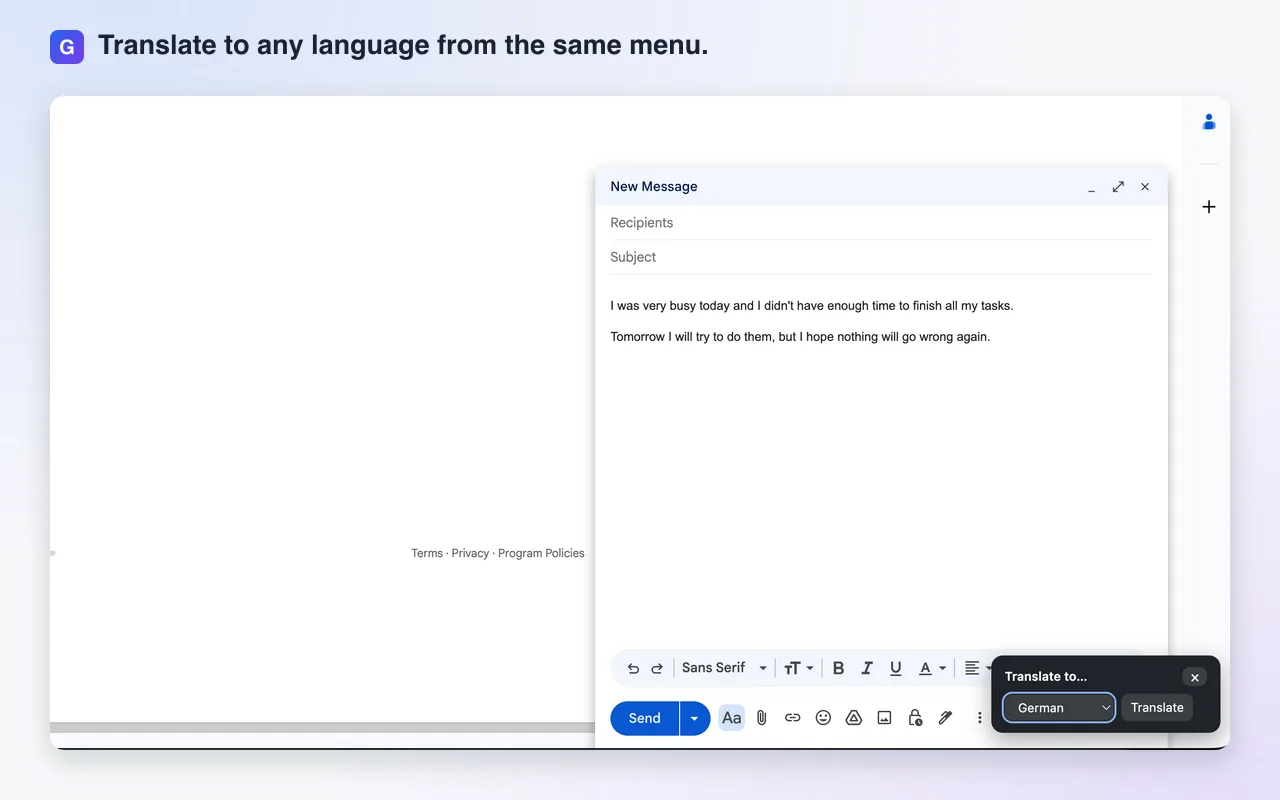Viewport: 1280px width, 800px height.
Task: Expand New Message to full screen
Action: (x=1118, y=187)
